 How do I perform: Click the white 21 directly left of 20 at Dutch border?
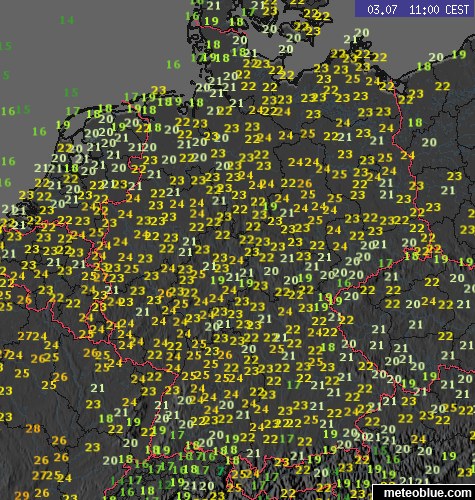tap(136, 147)
